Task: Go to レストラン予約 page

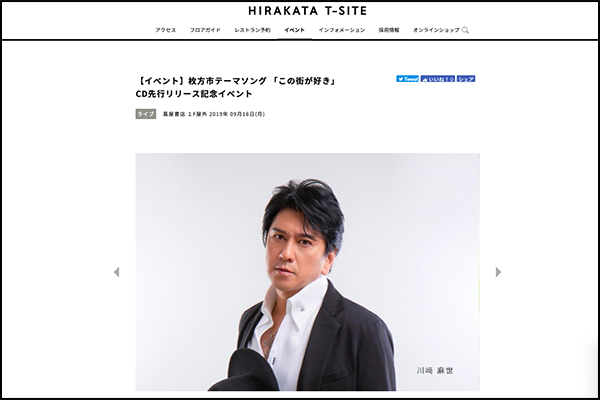Action: pos(253,30)
